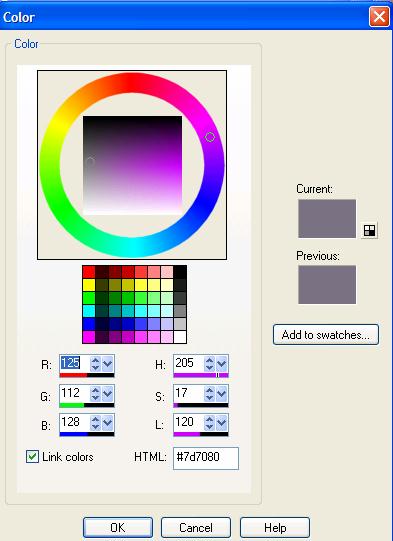Click the small swatch-grid icon beside Current color
Screen dimensions: 393x541
[370, 230]
